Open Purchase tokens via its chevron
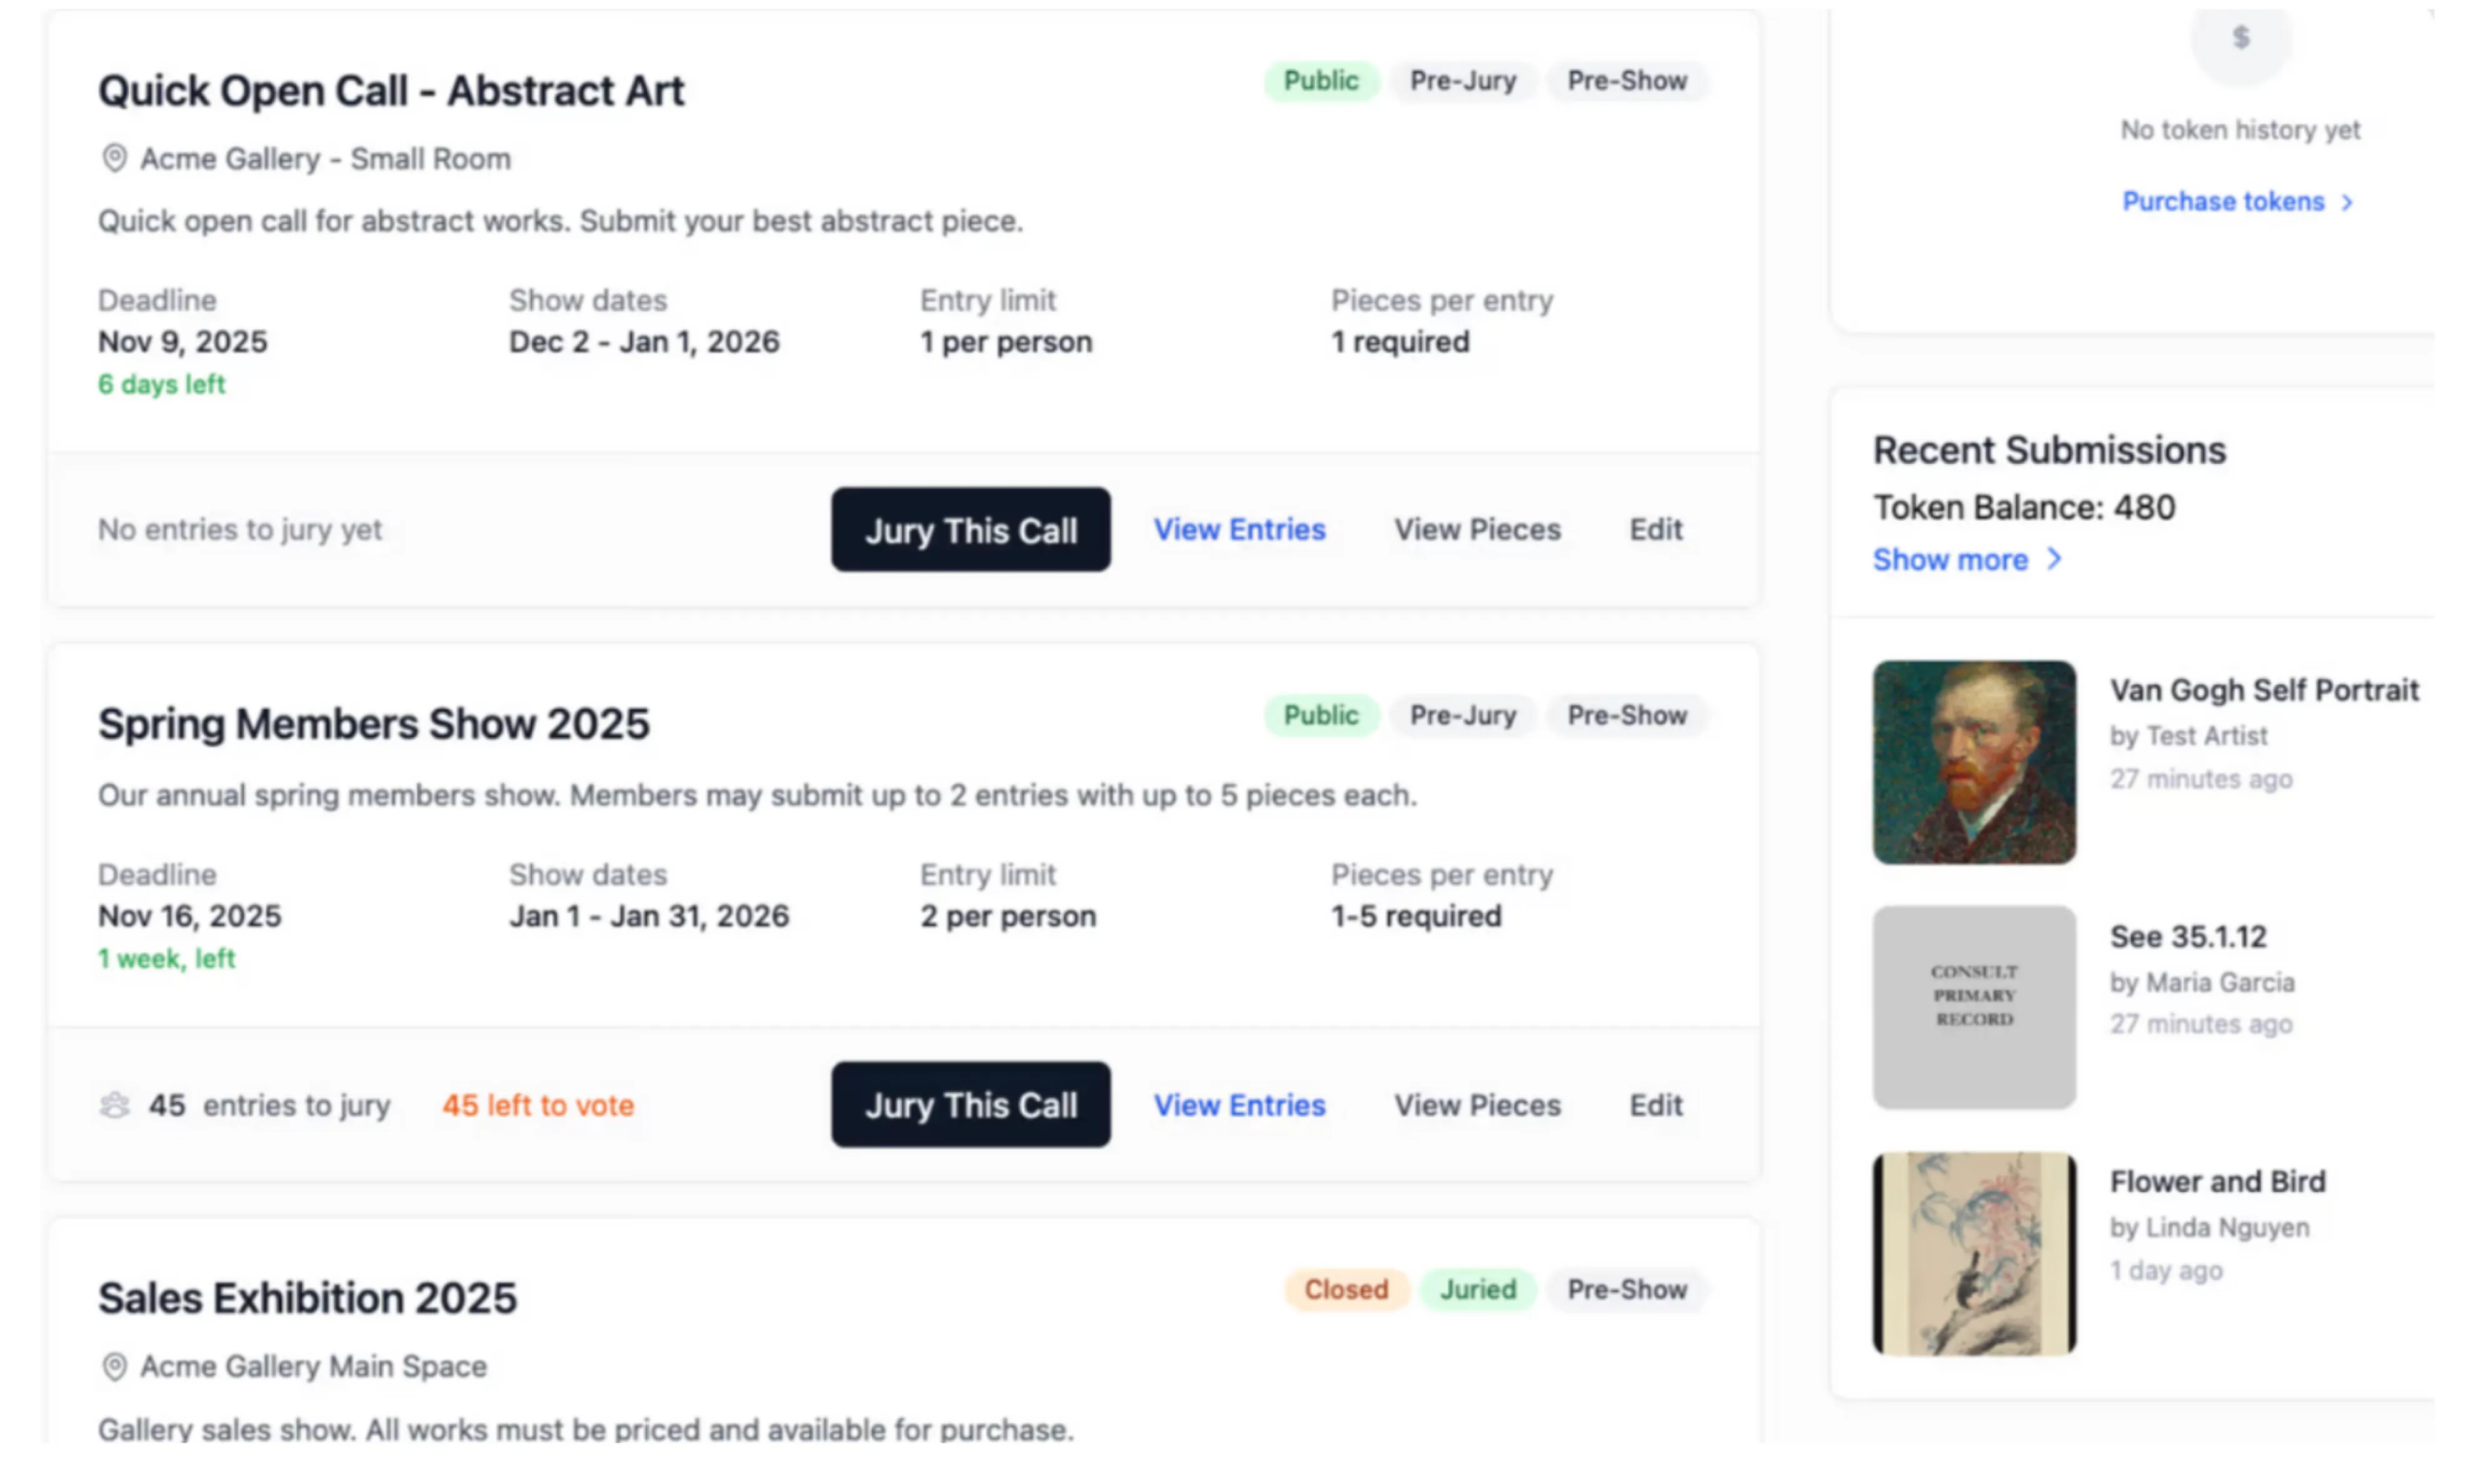Image resolution: width=2480 pixels, height=1484 pixels. click(x=2237, y=201)
